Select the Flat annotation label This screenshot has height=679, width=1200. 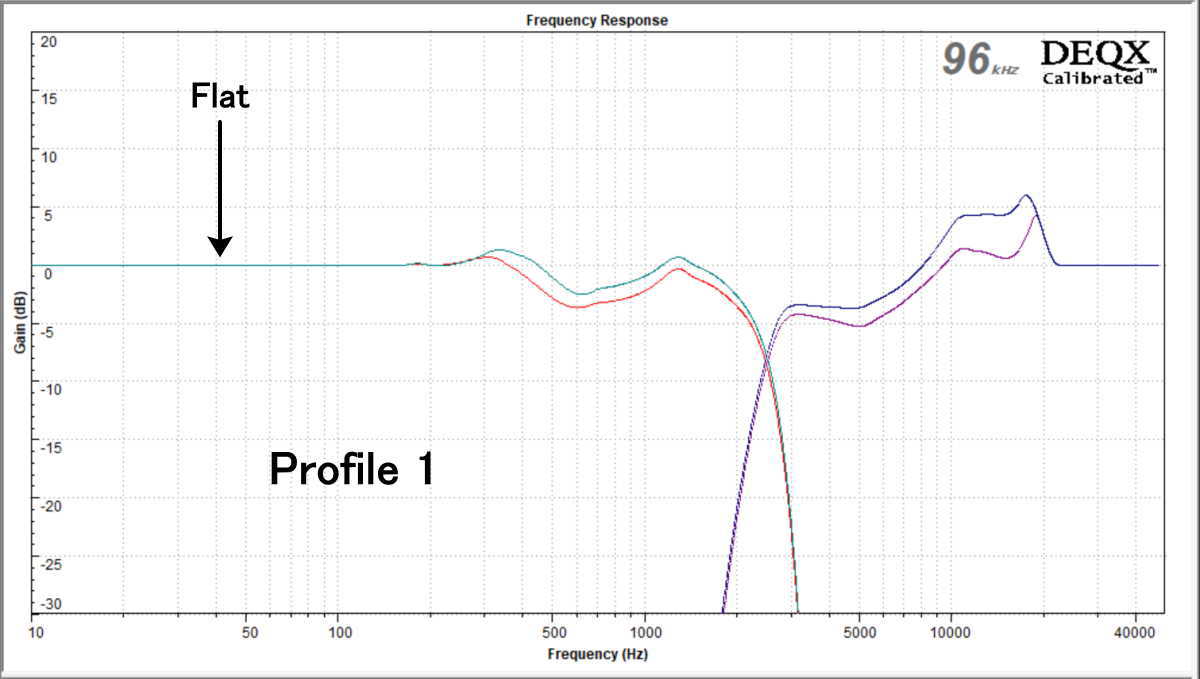tap(220, 97)
